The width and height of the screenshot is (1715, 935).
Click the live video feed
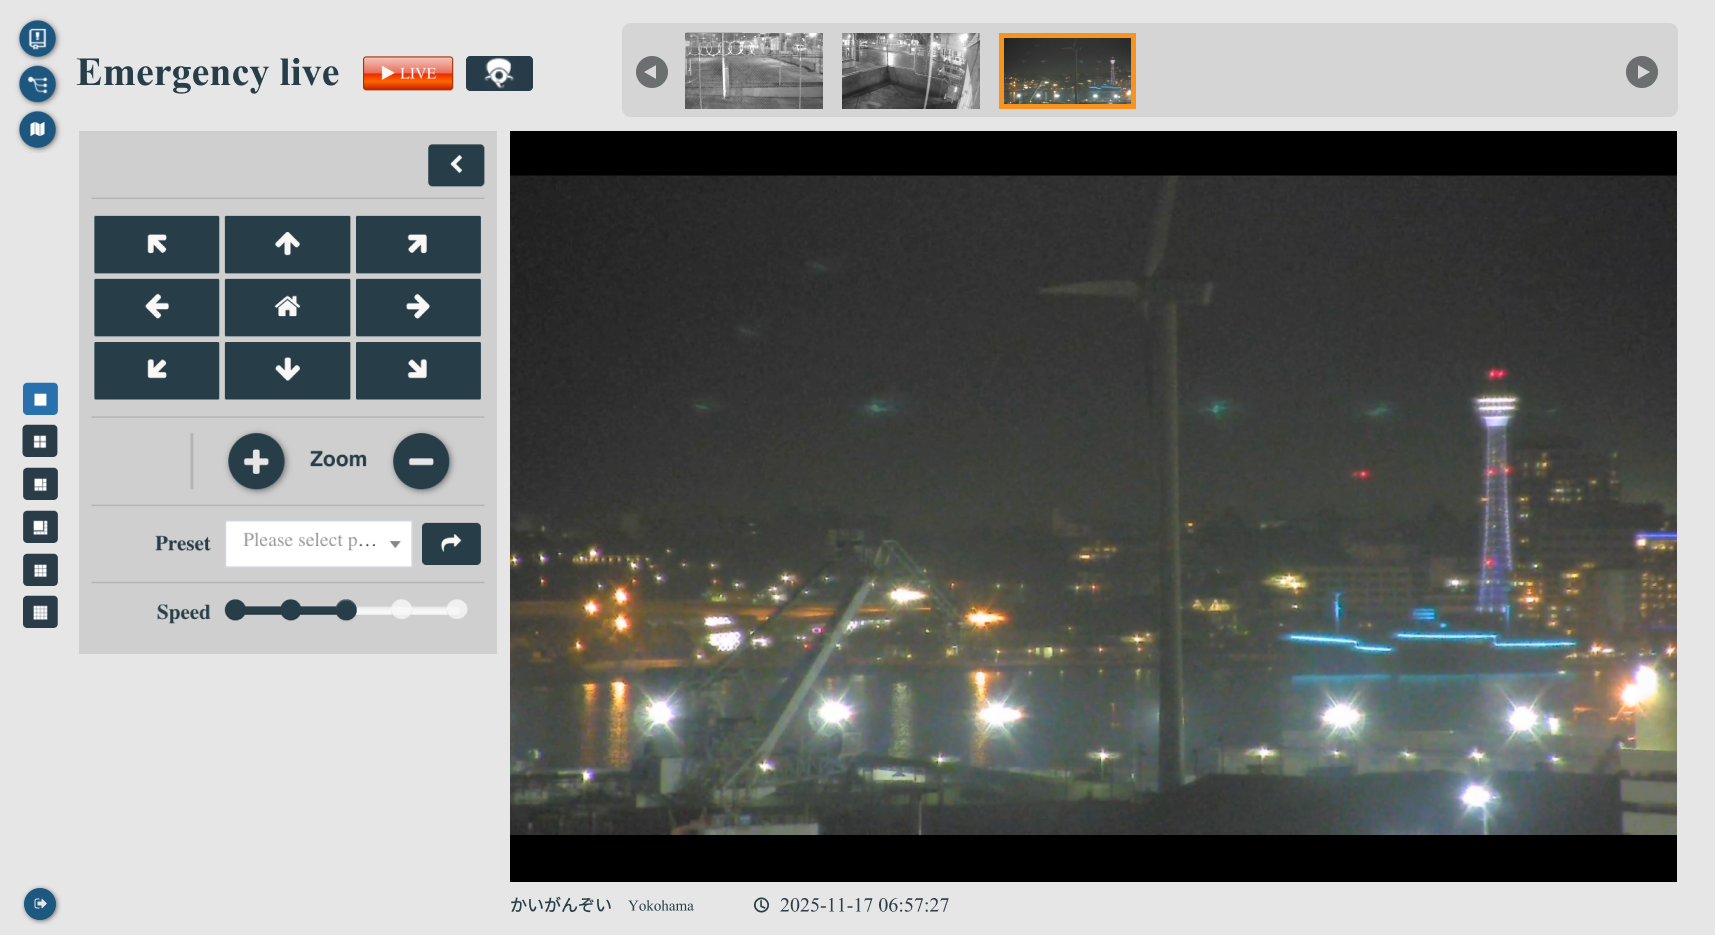[x=1093, y=506]
